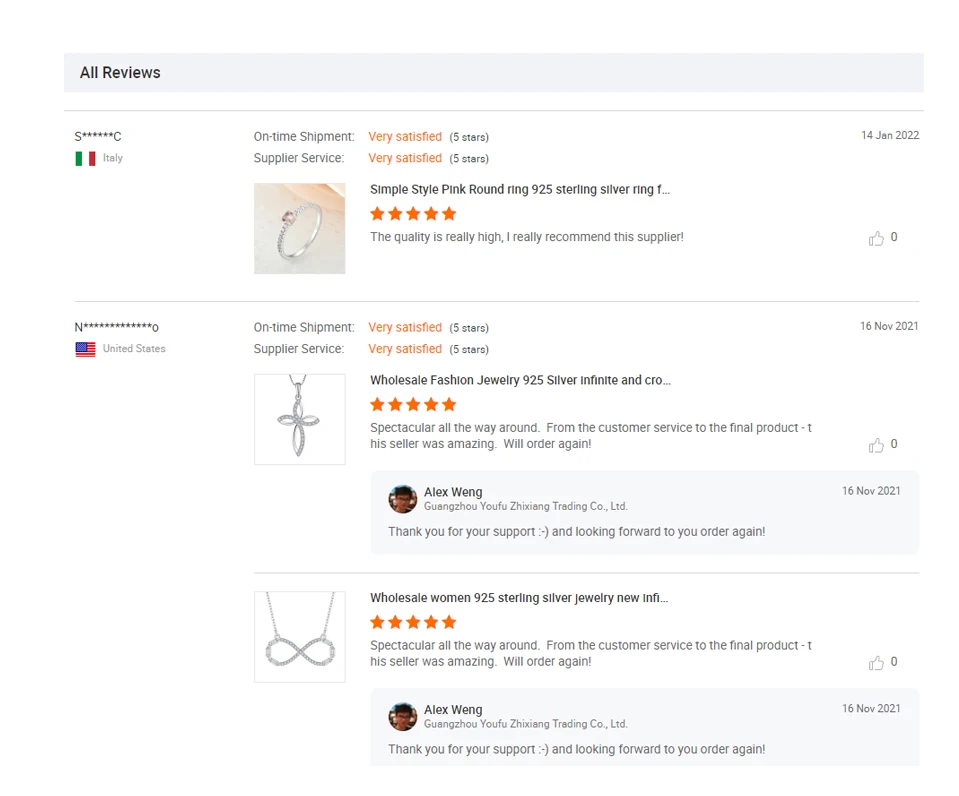959x796 pixels.
Task: Open 'Wholesale Fashion Jewelry 925 Silver' link
Action: [520, 380]
